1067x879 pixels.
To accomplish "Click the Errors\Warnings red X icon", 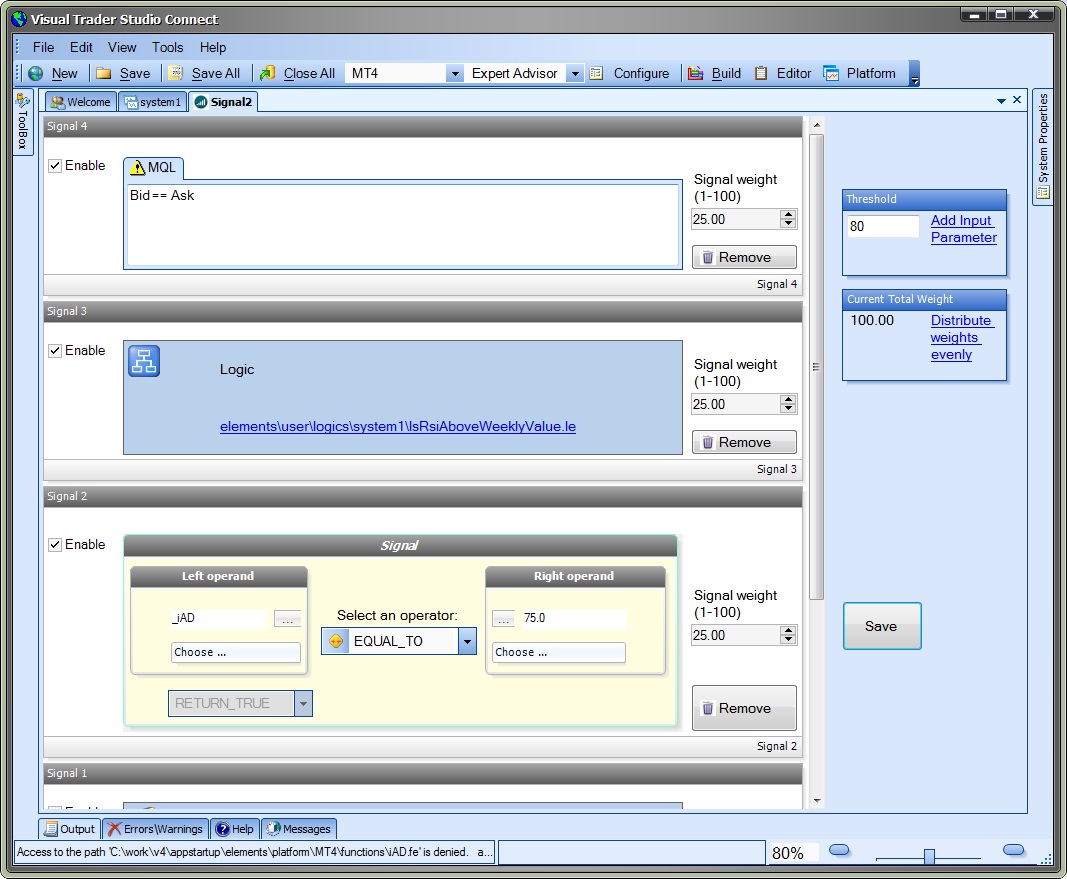I will click(x=114, y=829).
